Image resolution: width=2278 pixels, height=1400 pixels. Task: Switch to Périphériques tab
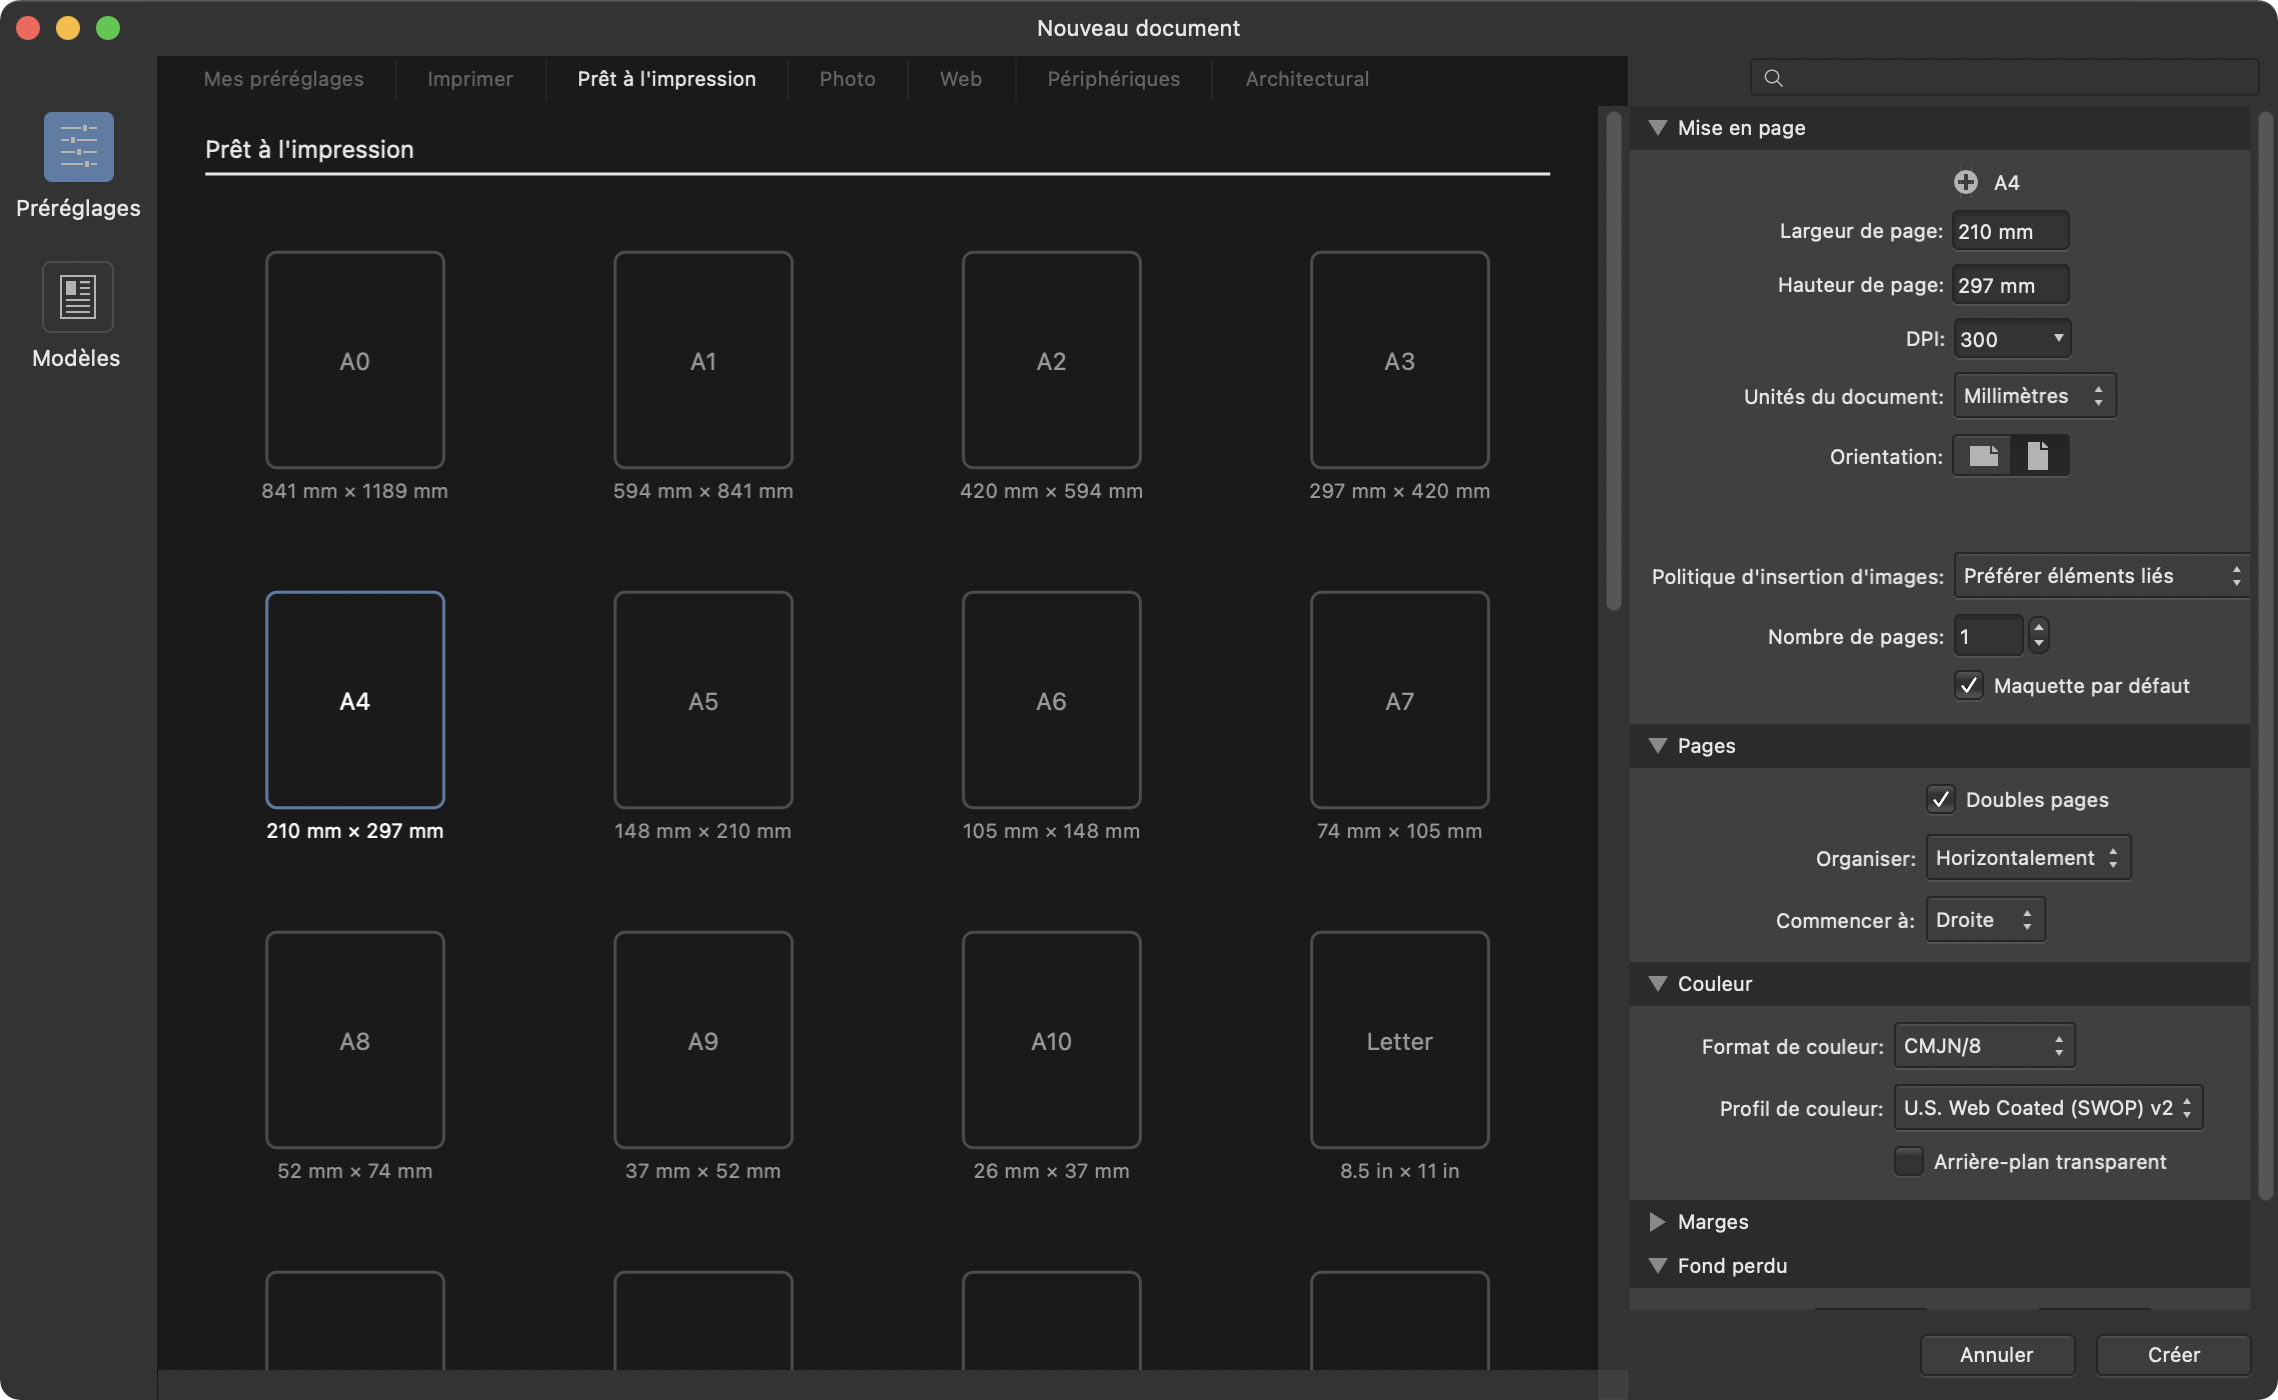(x=1114, y=79)
